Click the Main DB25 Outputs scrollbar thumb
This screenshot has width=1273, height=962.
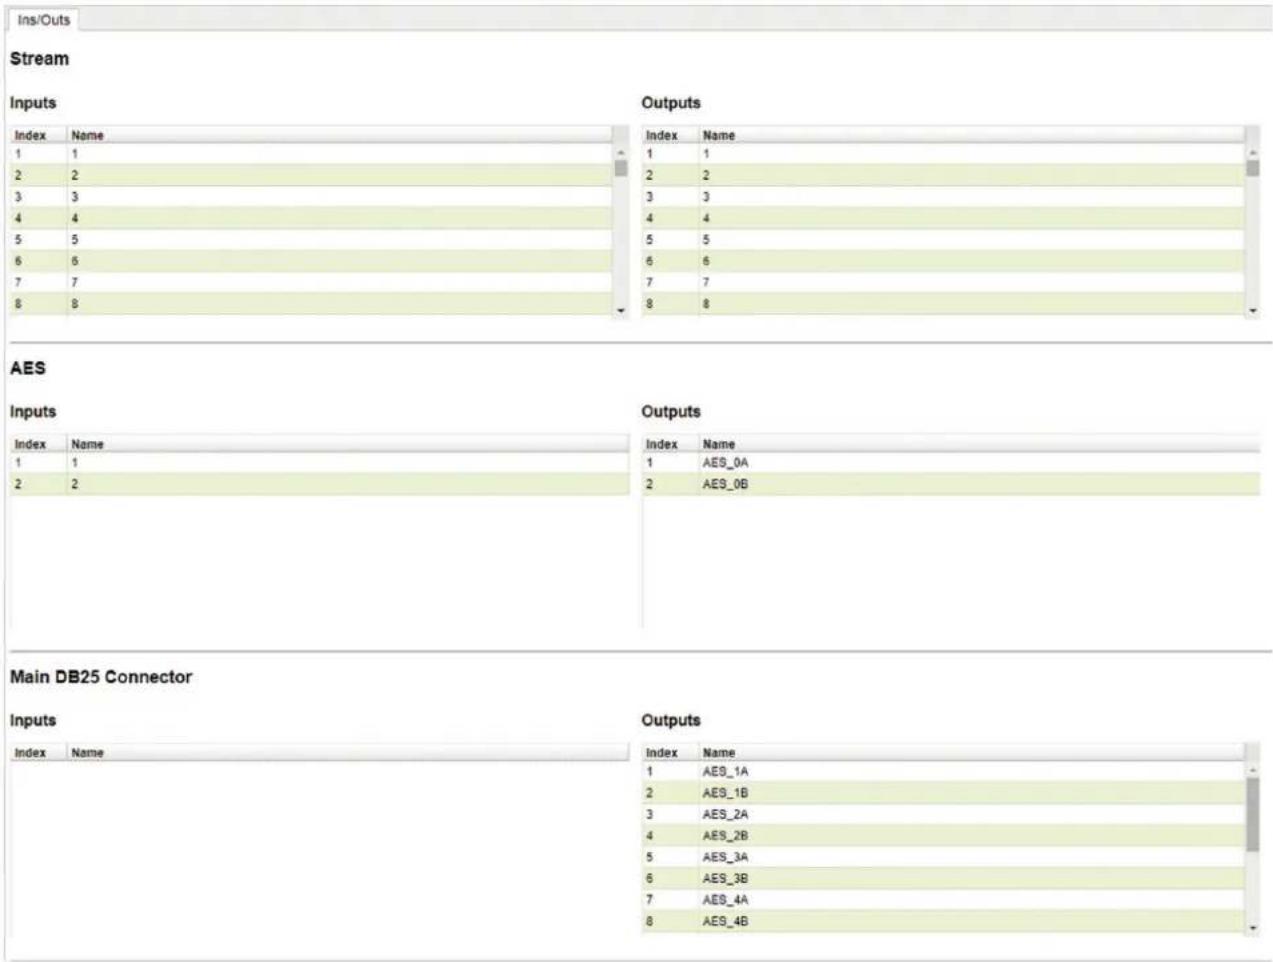click(1253, 814)
